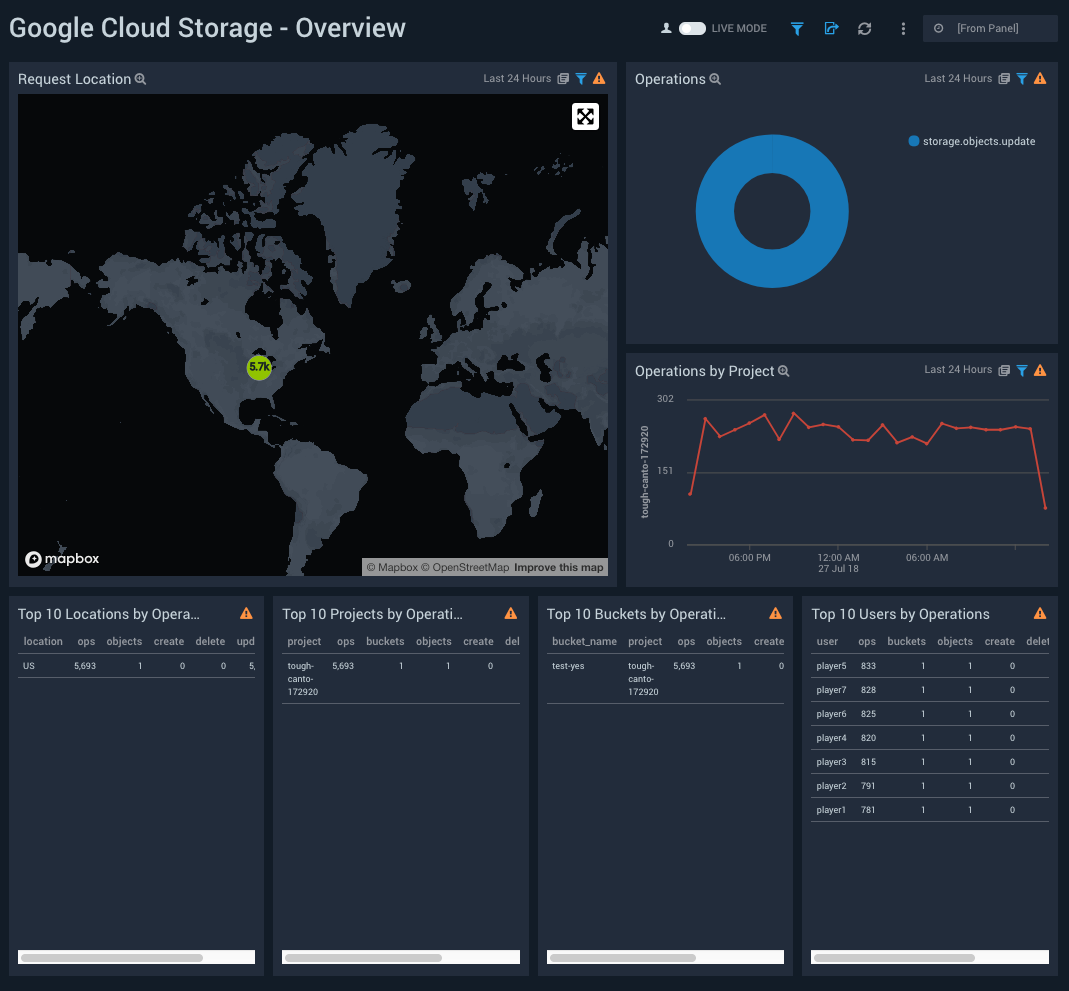
Task: Click the copy icon on Request Location panel
Action: pyautogui.click(x=561, y=78)
